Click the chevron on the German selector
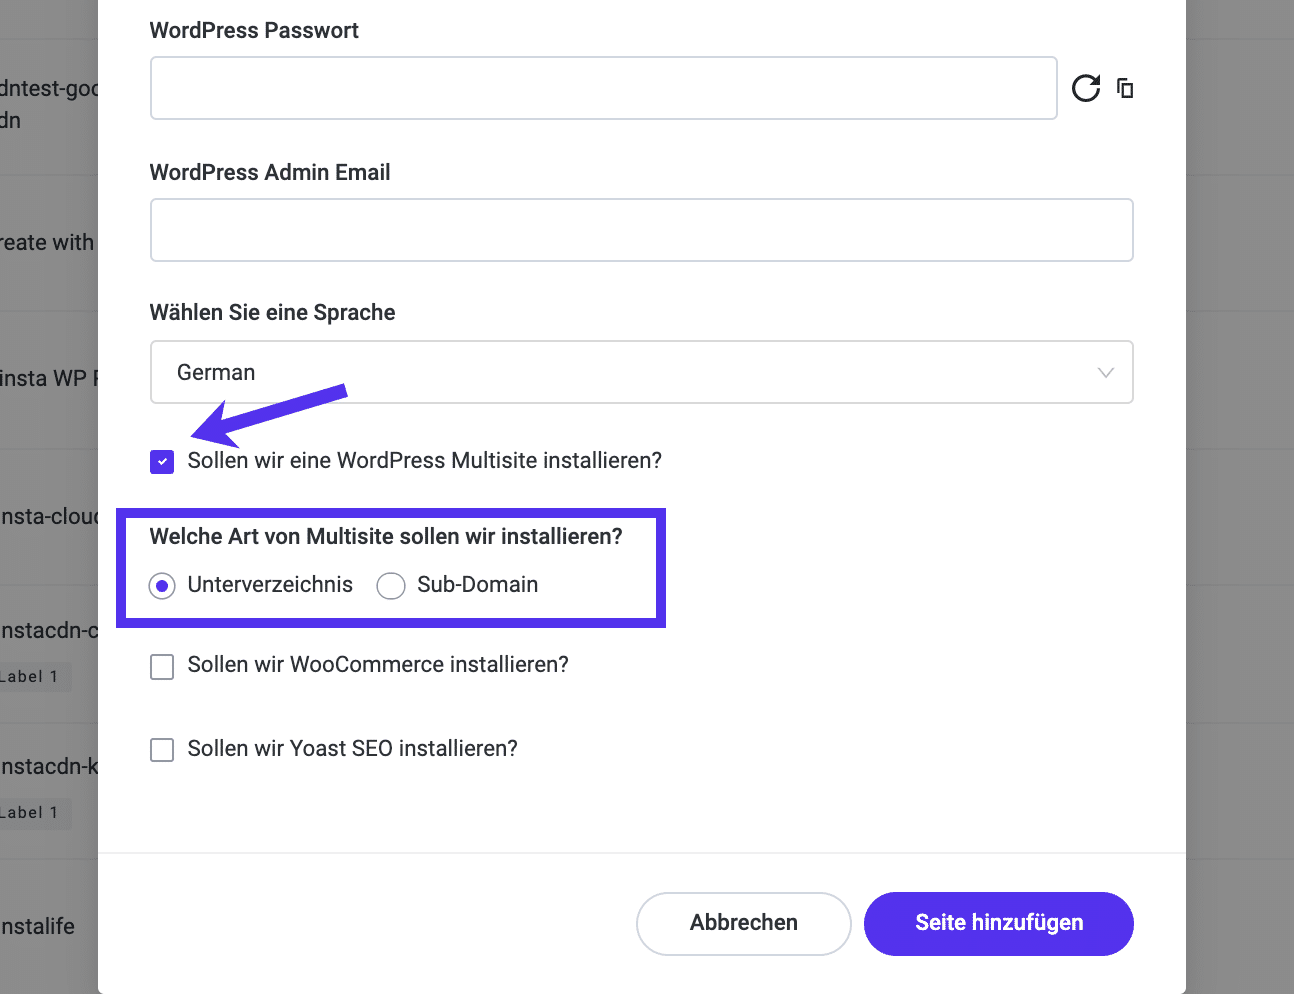Viewport: 1294px width, 994px height. [1105, 372]
